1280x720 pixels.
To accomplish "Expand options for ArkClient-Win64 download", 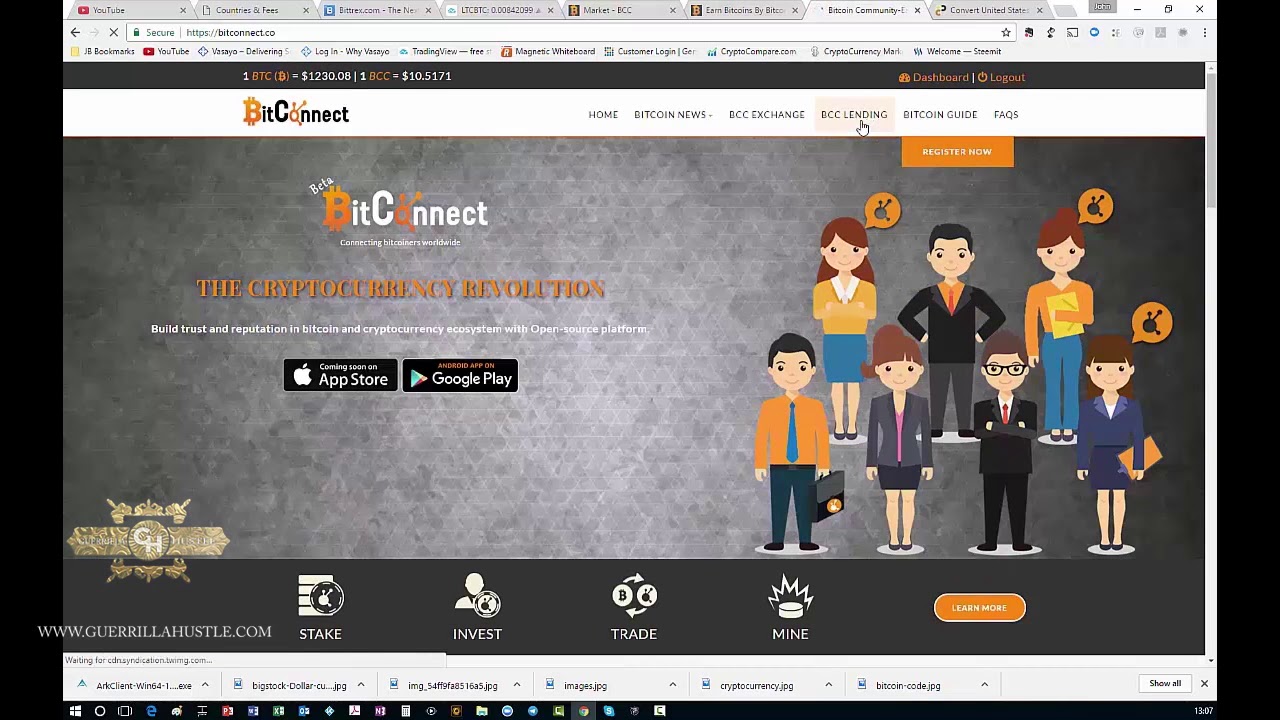I will (205, 685).
